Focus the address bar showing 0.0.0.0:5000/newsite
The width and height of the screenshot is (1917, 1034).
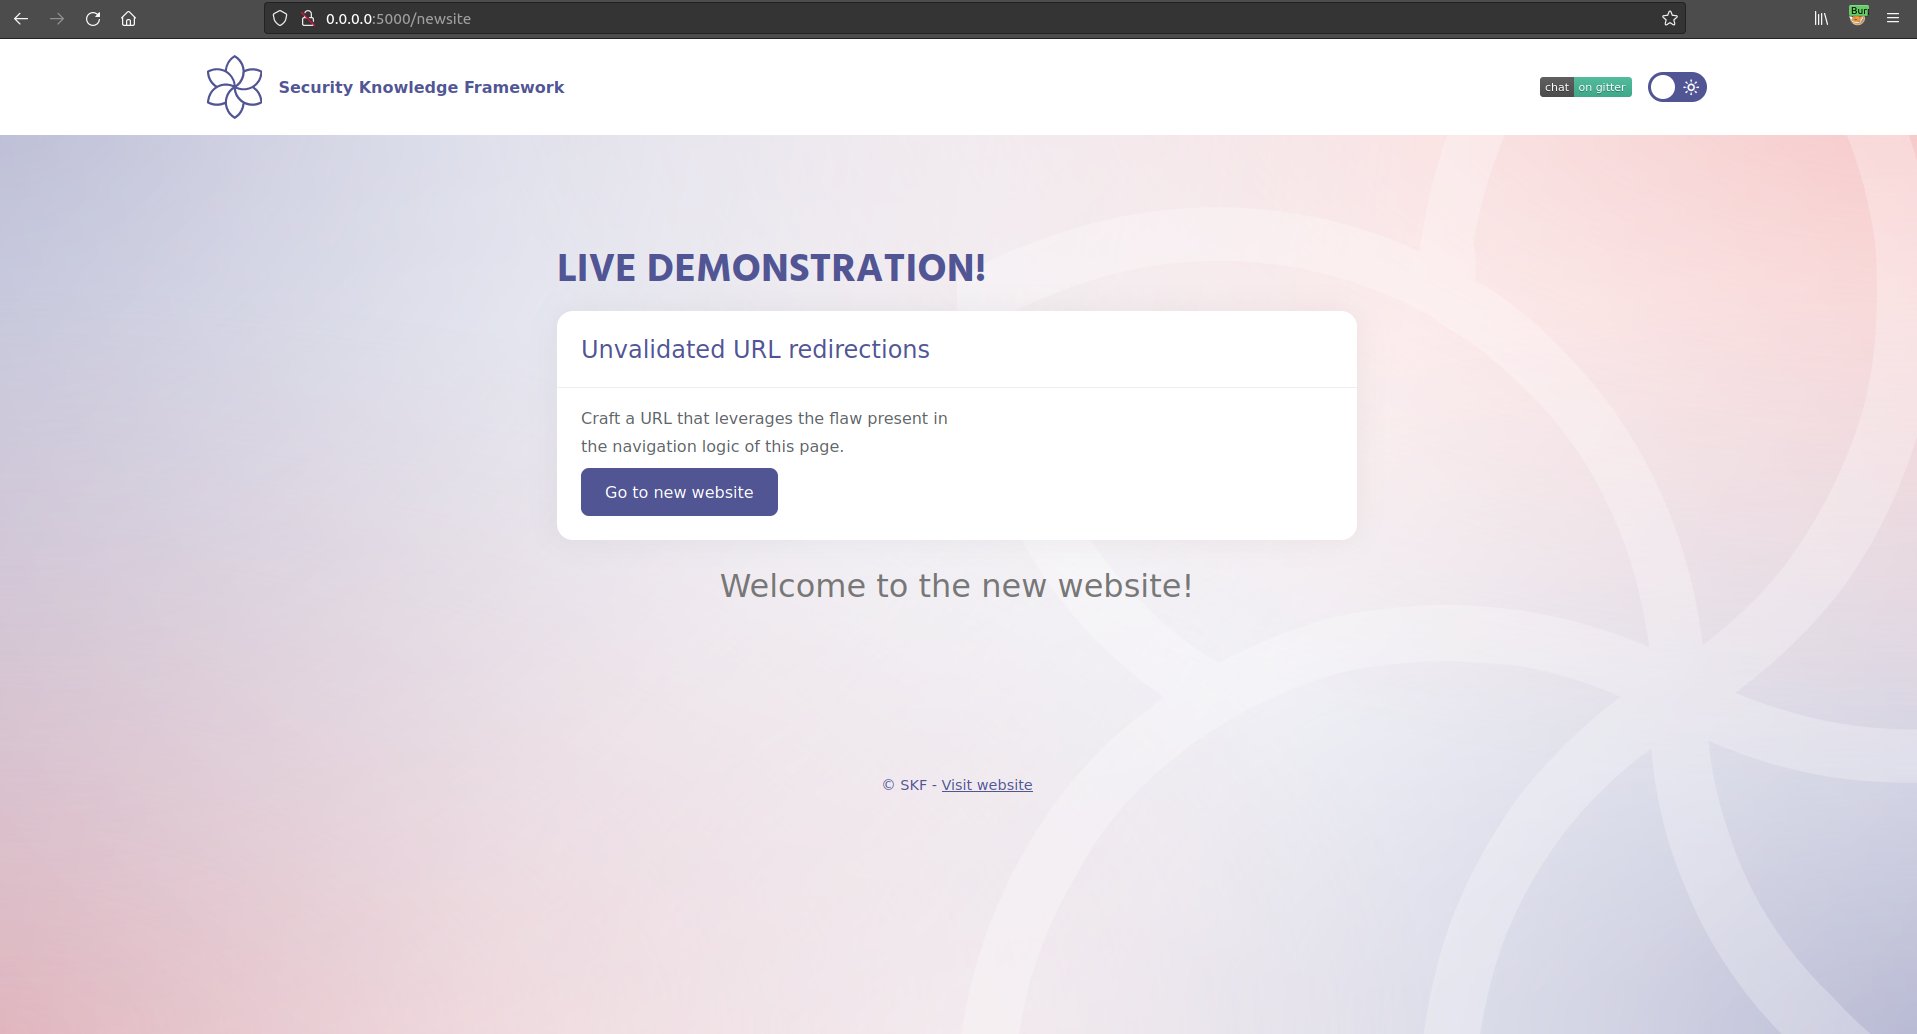click(975, 18)
